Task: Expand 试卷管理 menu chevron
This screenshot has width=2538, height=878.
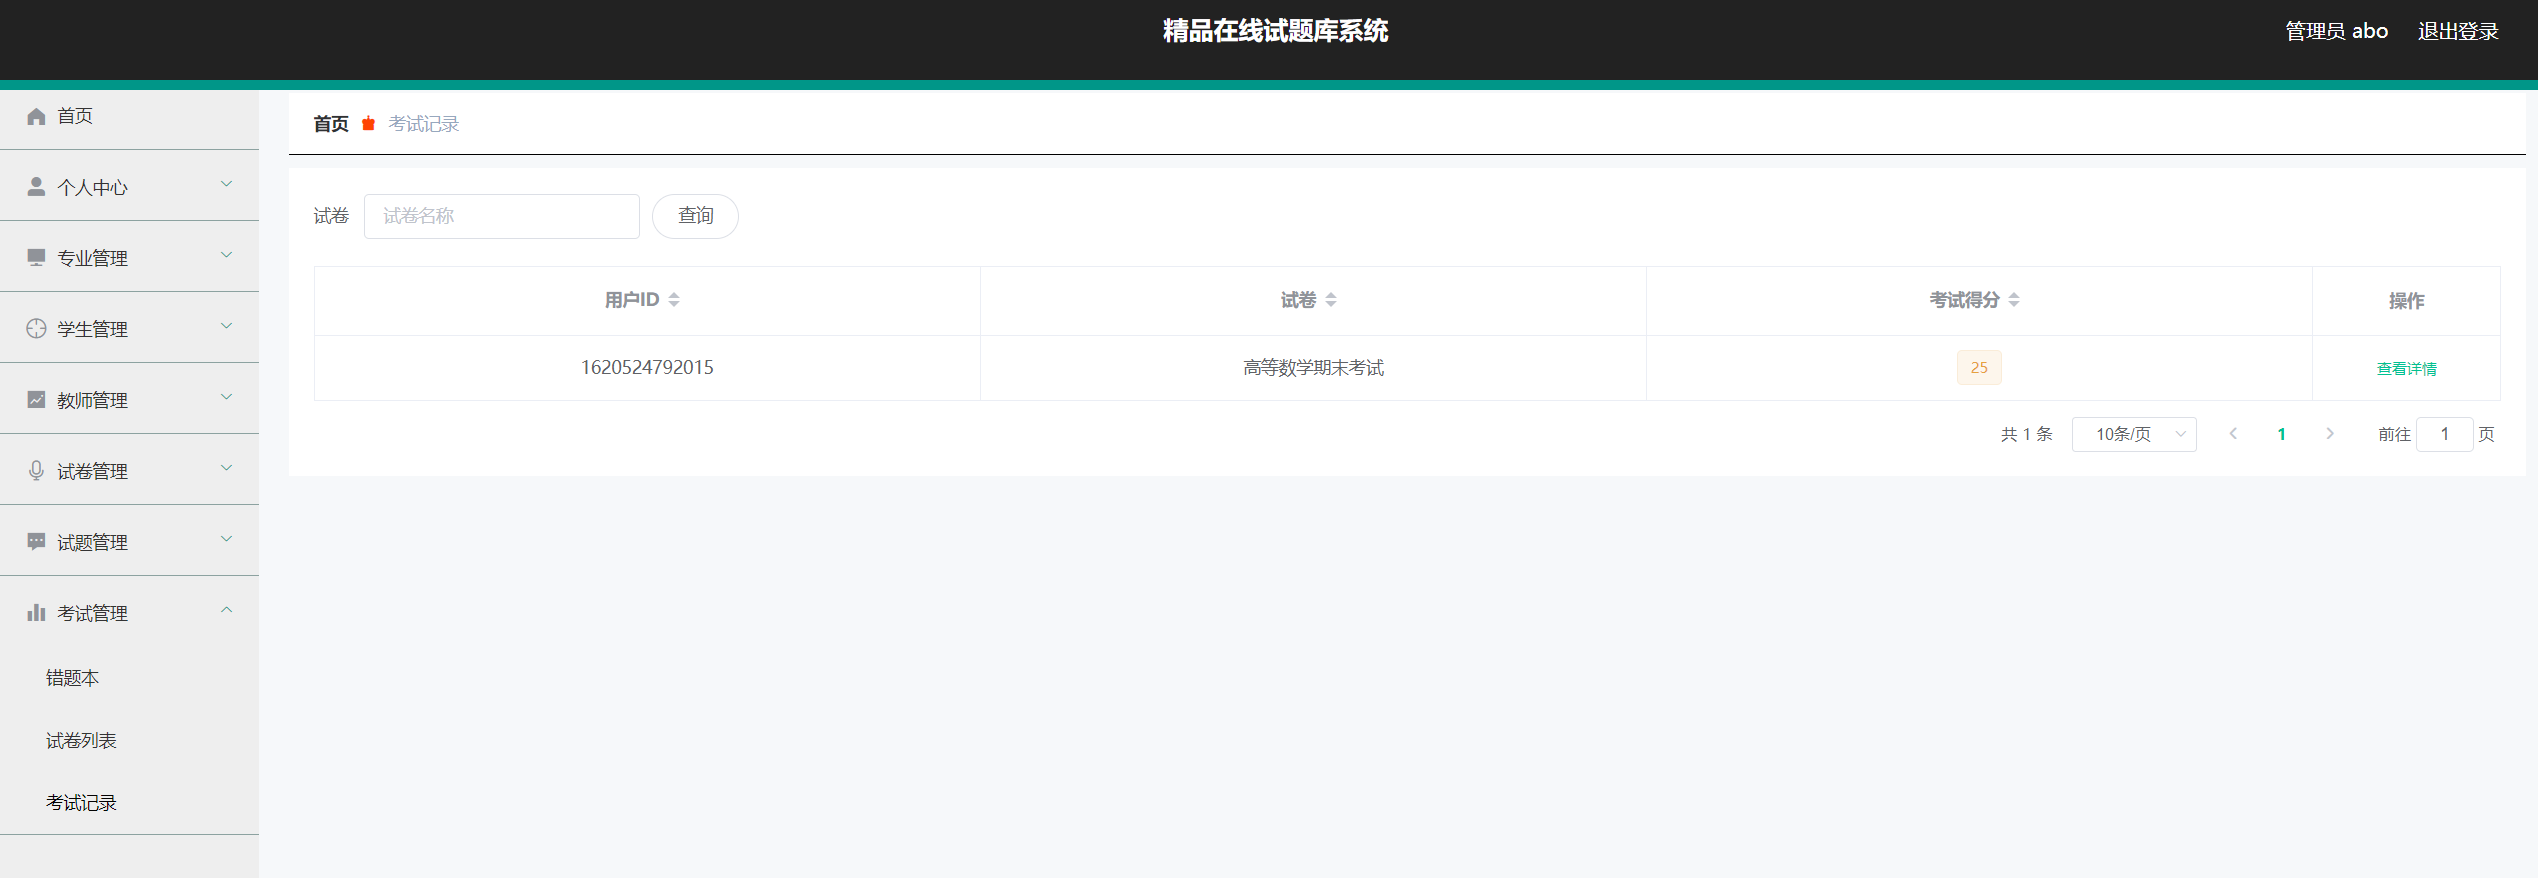Action: 227,468
